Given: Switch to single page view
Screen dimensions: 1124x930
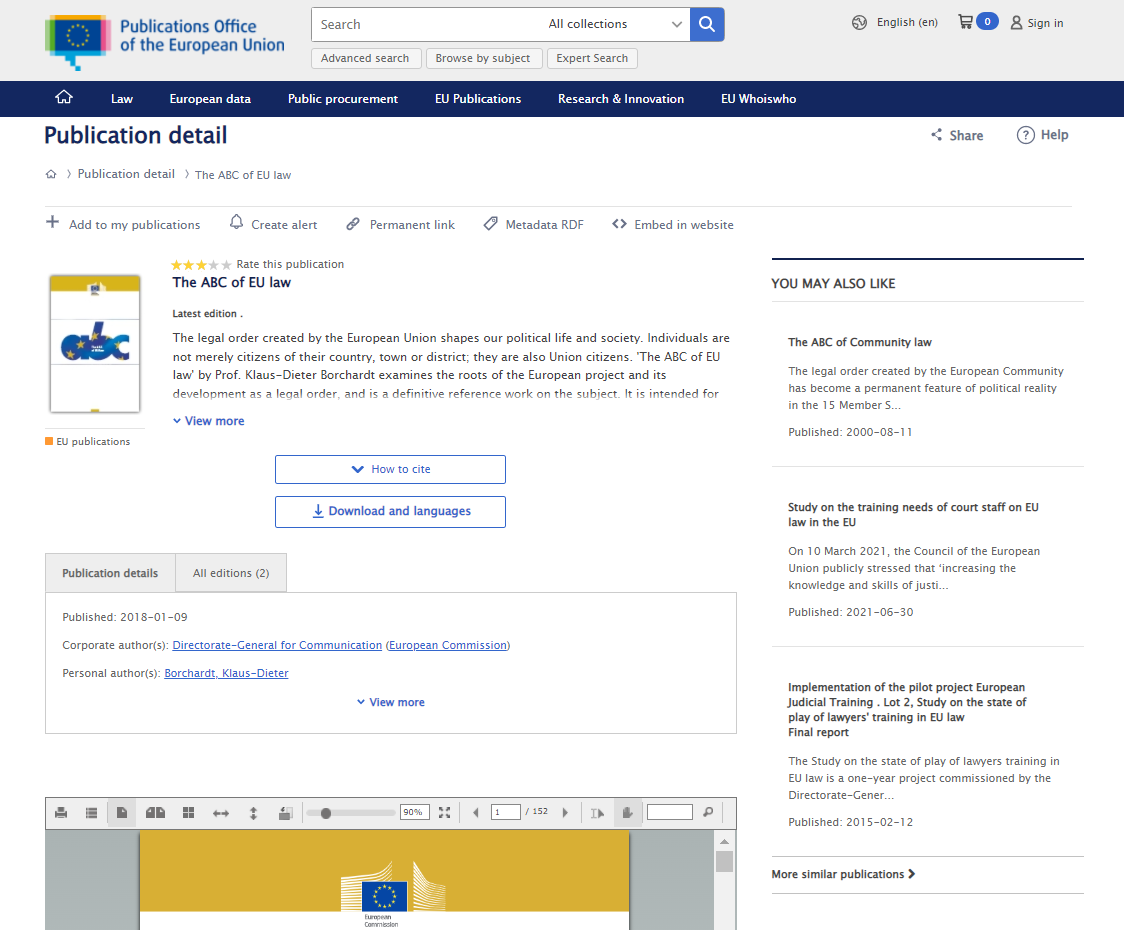Looking at the screenshot, I should tap(121, 812).
